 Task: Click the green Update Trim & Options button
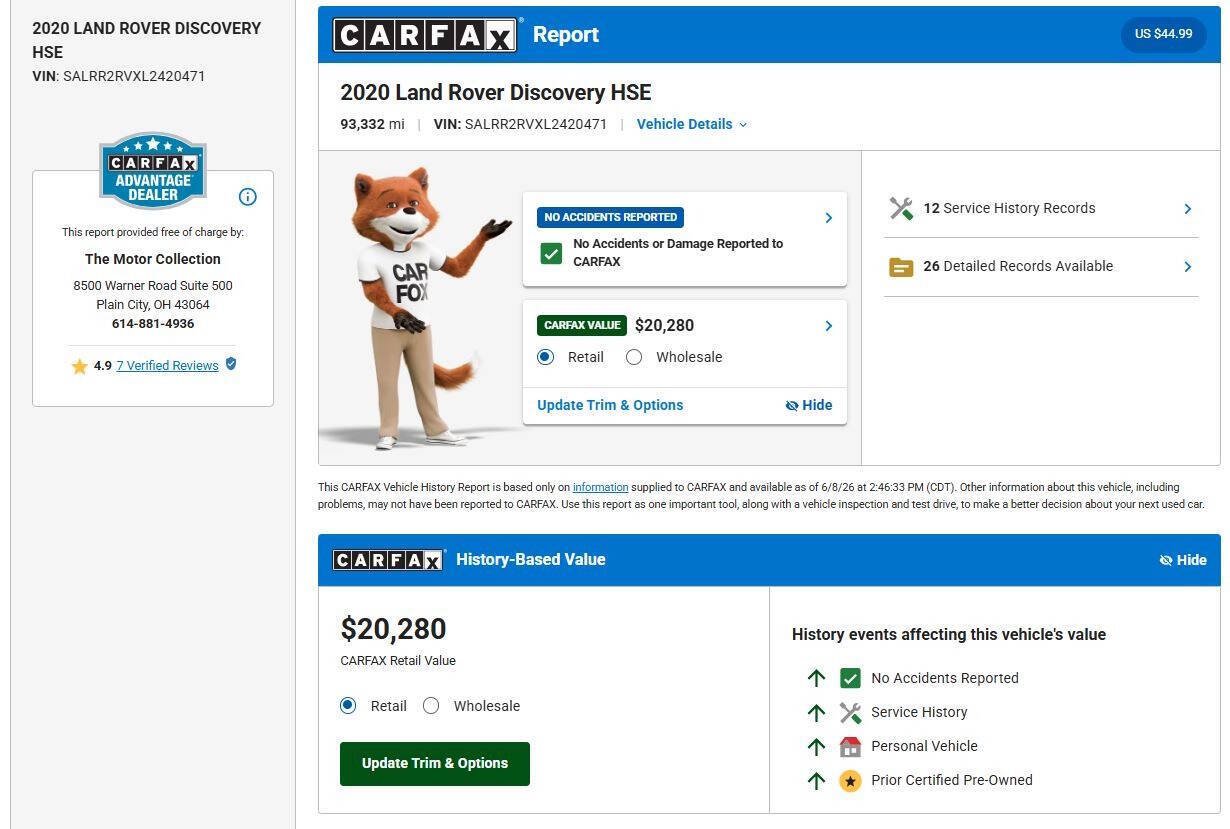tap(435, 763)
